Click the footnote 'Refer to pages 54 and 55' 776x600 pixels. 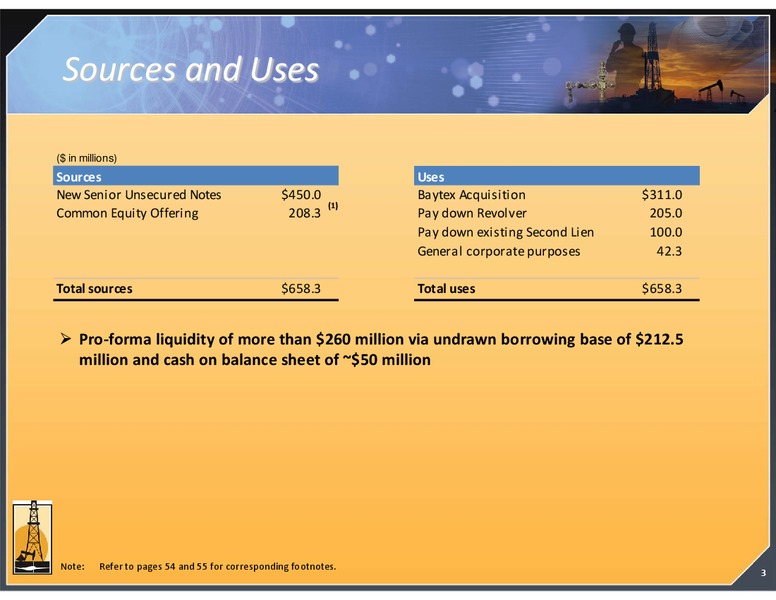click(218, 566)
